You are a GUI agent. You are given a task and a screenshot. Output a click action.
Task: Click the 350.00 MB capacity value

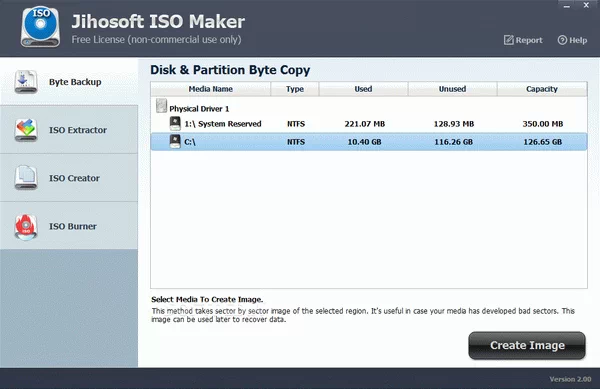[x=543, y=124]
